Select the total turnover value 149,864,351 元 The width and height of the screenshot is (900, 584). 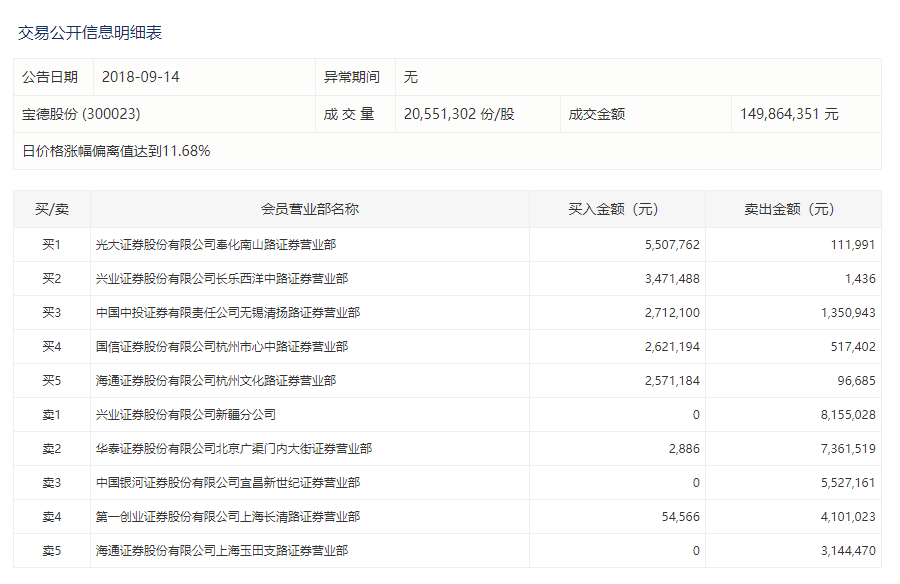click(x=789, y=115)
